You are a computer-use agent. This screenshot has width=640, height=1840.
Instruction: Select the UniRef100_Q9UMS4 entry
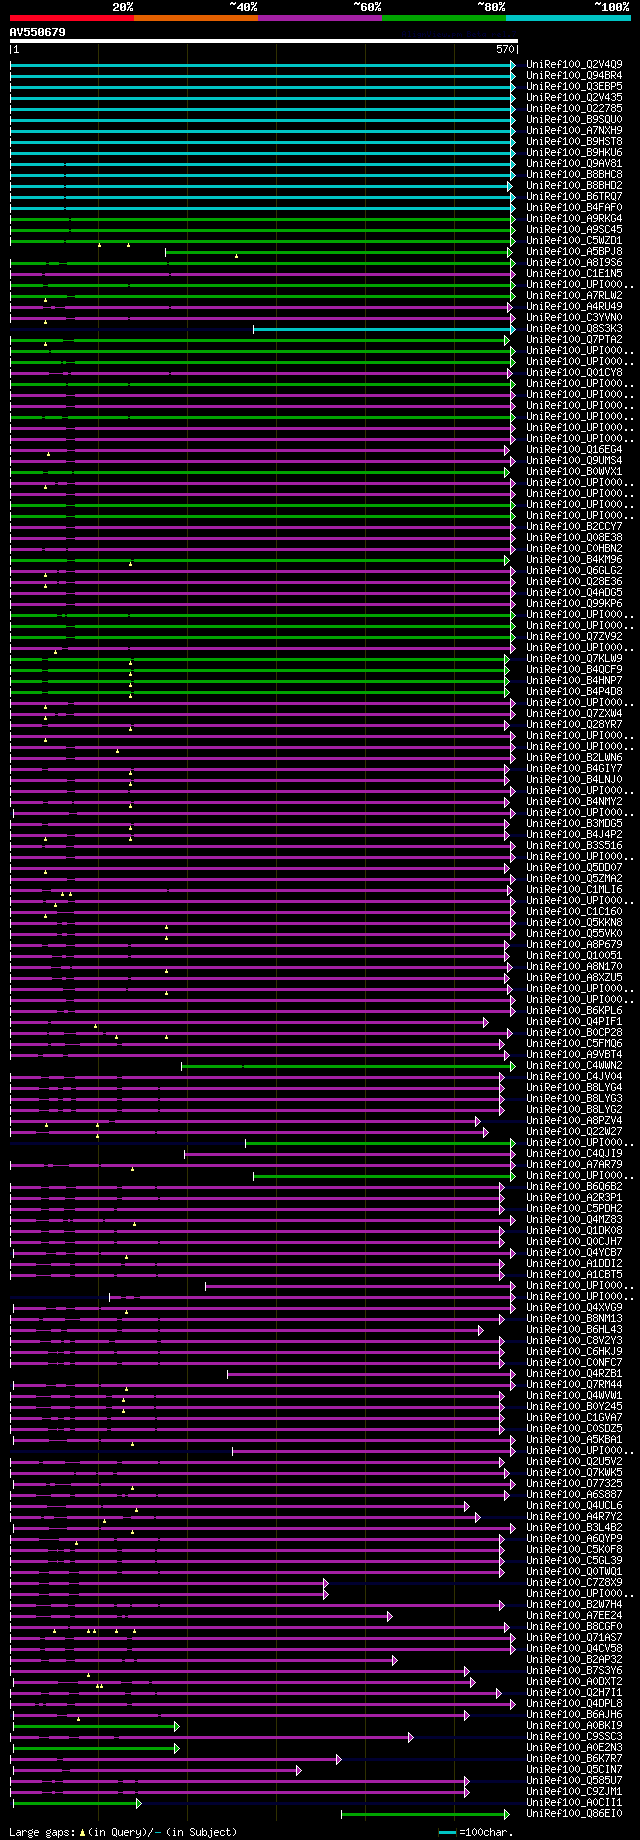(x=574, y=460)
